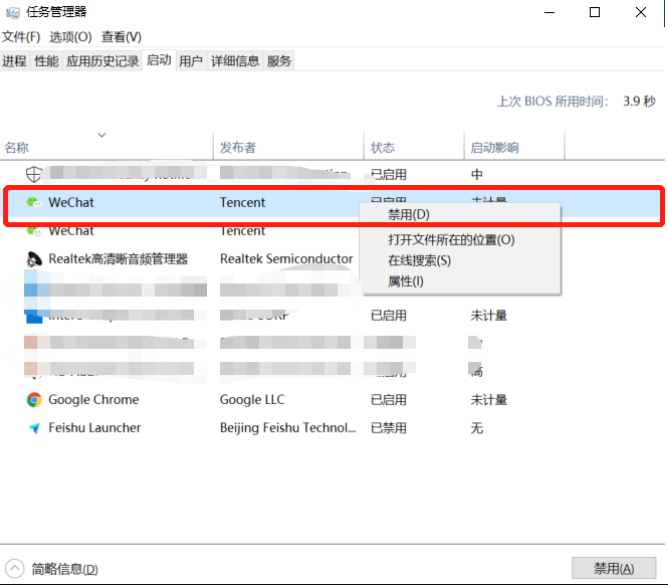This screenshot has height=585, width=668.
Task: Choose 属性(I) in the context menu
Action: point(405,282)
